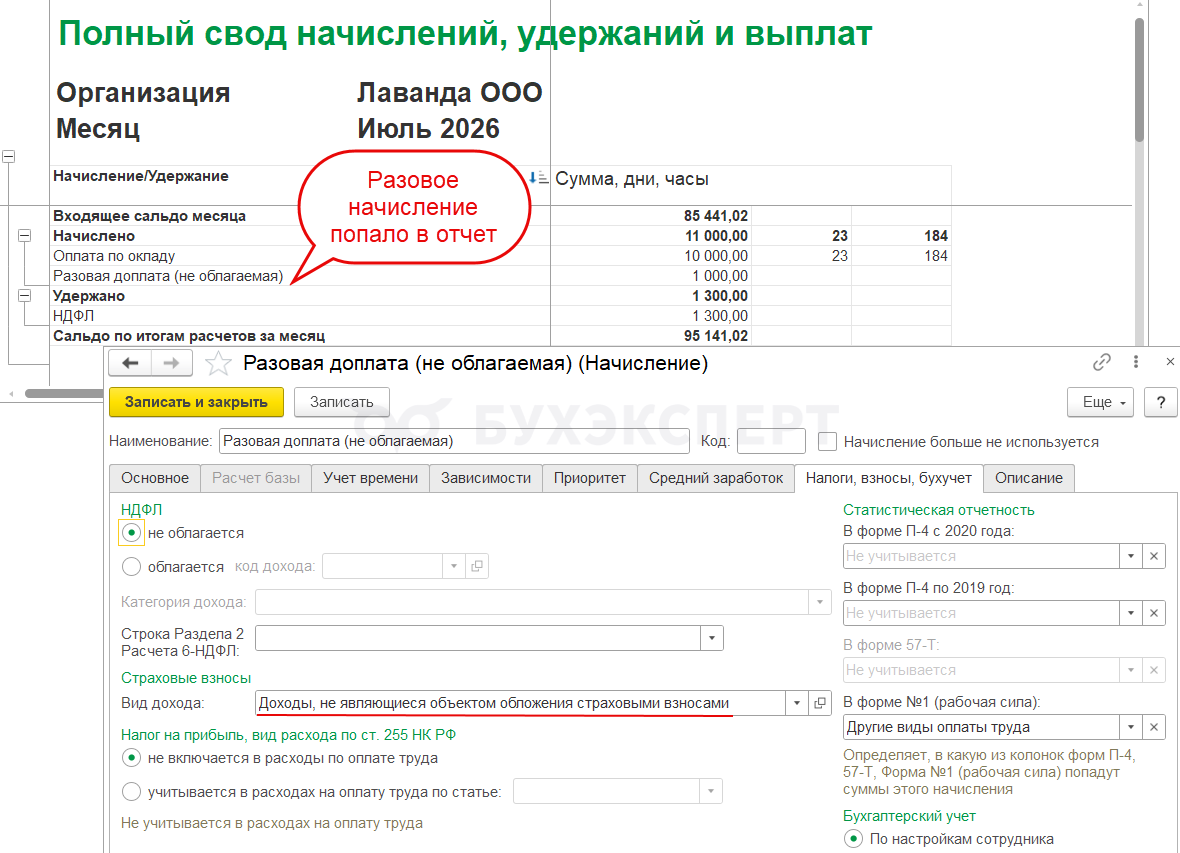The height and width of the screenshot is (853, 1180).
Task: Collapse the top-level report outline group
Action: (8, 157)
